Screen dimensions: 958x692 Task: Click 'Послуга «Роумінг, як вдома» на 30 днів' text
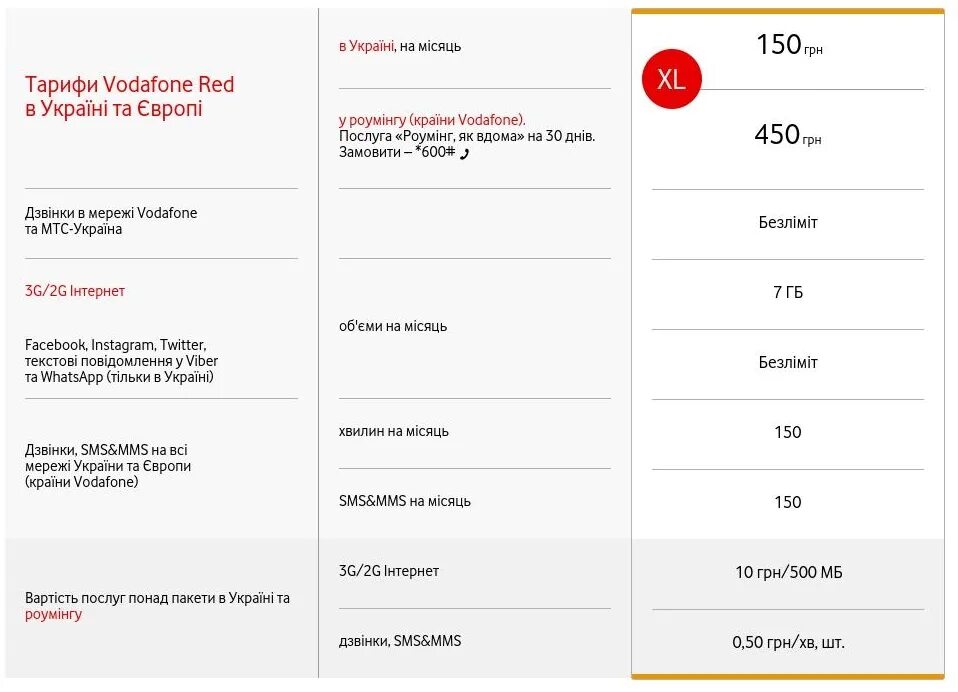pos(467,136)
